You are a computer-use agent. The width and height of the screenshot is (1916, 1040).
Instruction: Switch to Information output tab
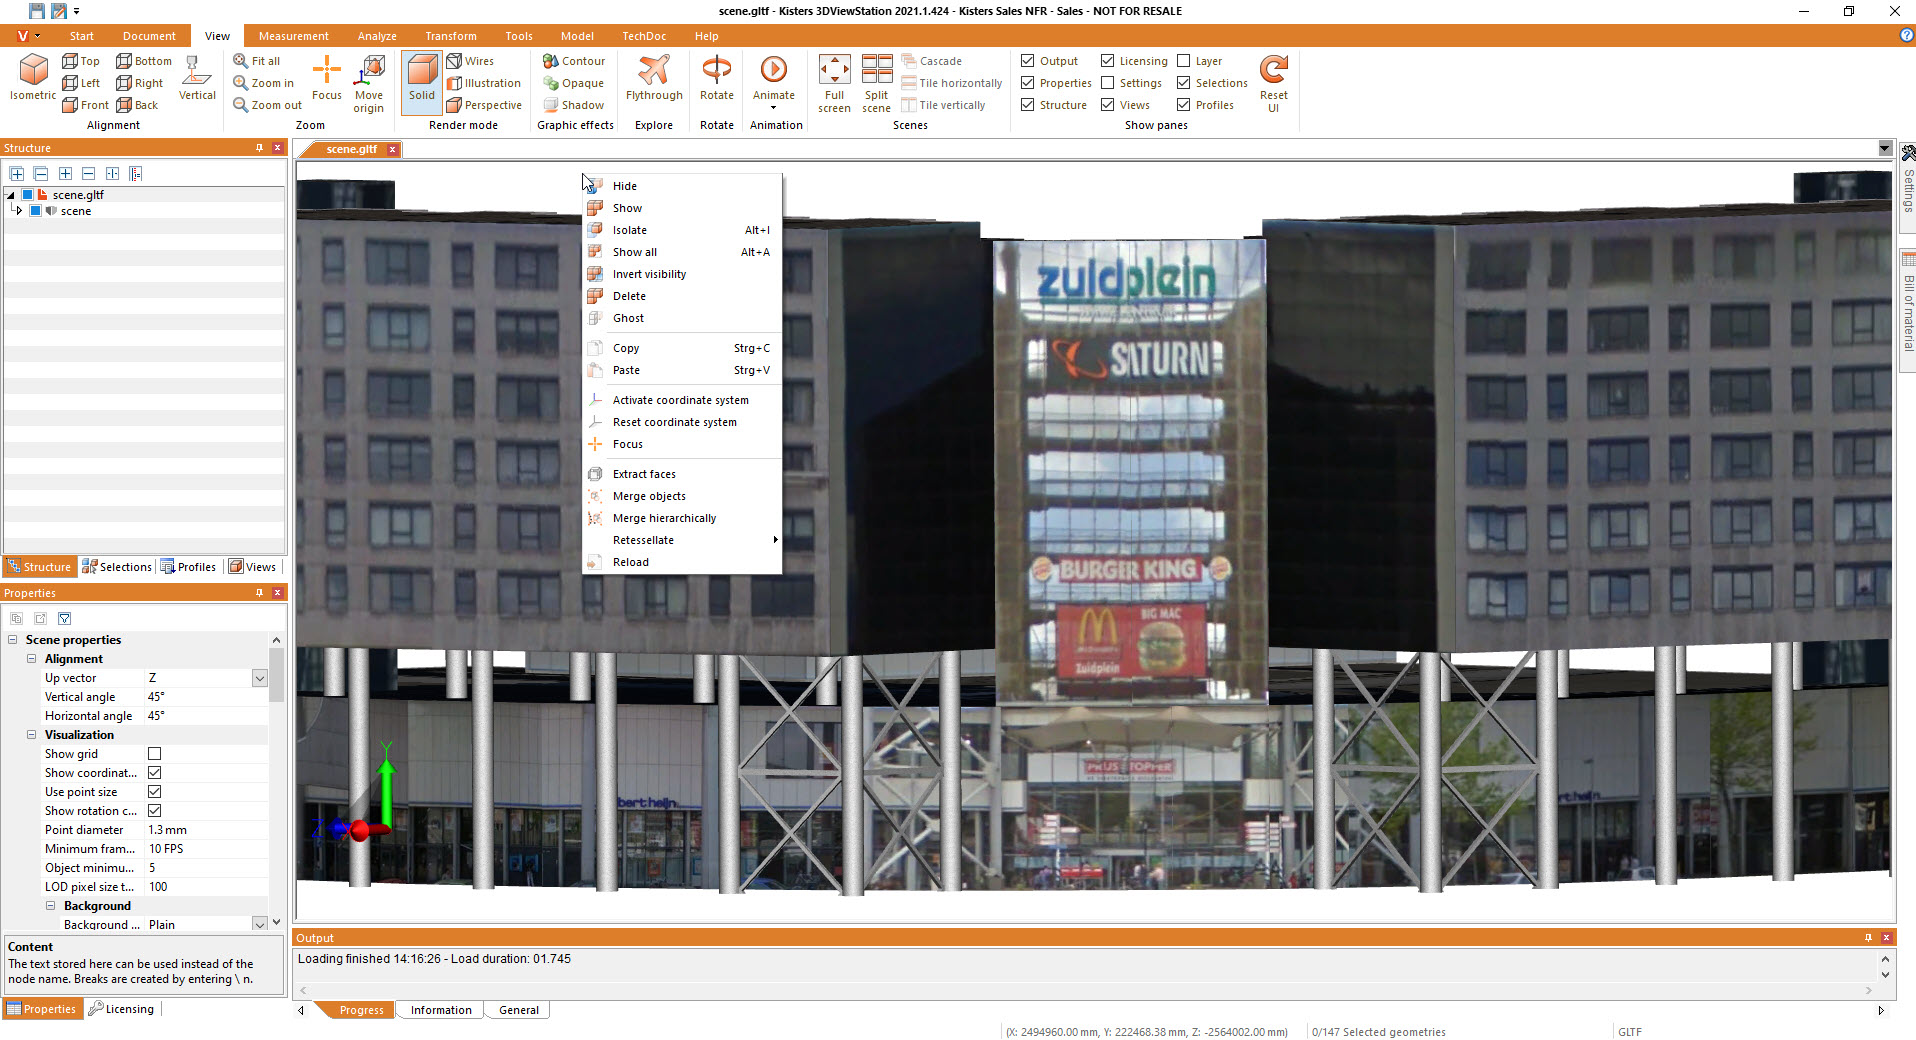[441, 1010]
